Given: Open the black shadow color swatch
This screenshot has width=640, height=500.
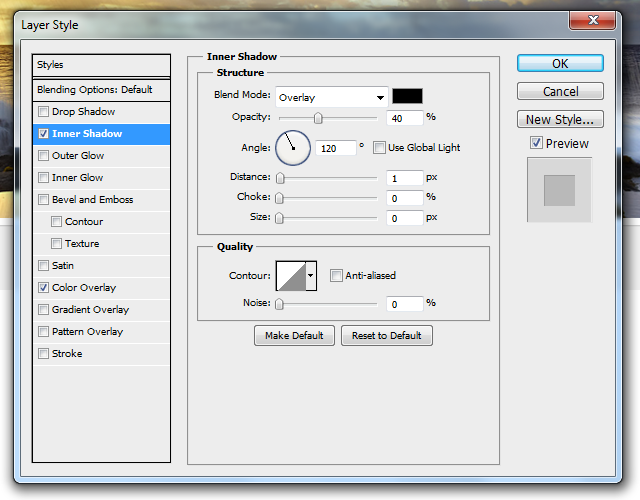Looking at the screenshot, I should pyautogui.click(x=407, y=96).
